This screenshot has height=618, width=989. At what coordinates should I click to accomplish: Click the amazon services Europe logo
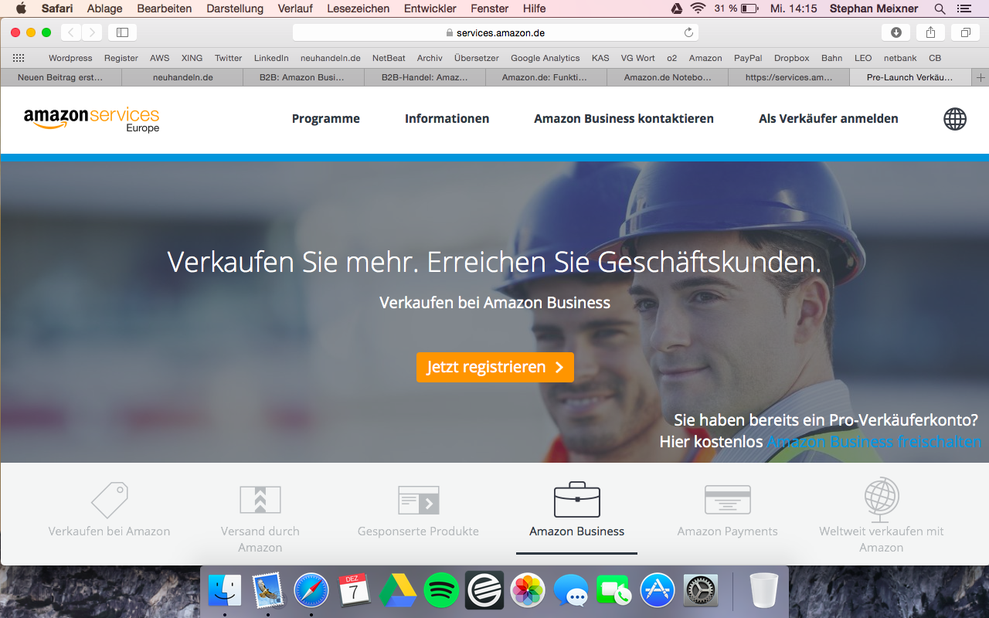click(91, 119)
